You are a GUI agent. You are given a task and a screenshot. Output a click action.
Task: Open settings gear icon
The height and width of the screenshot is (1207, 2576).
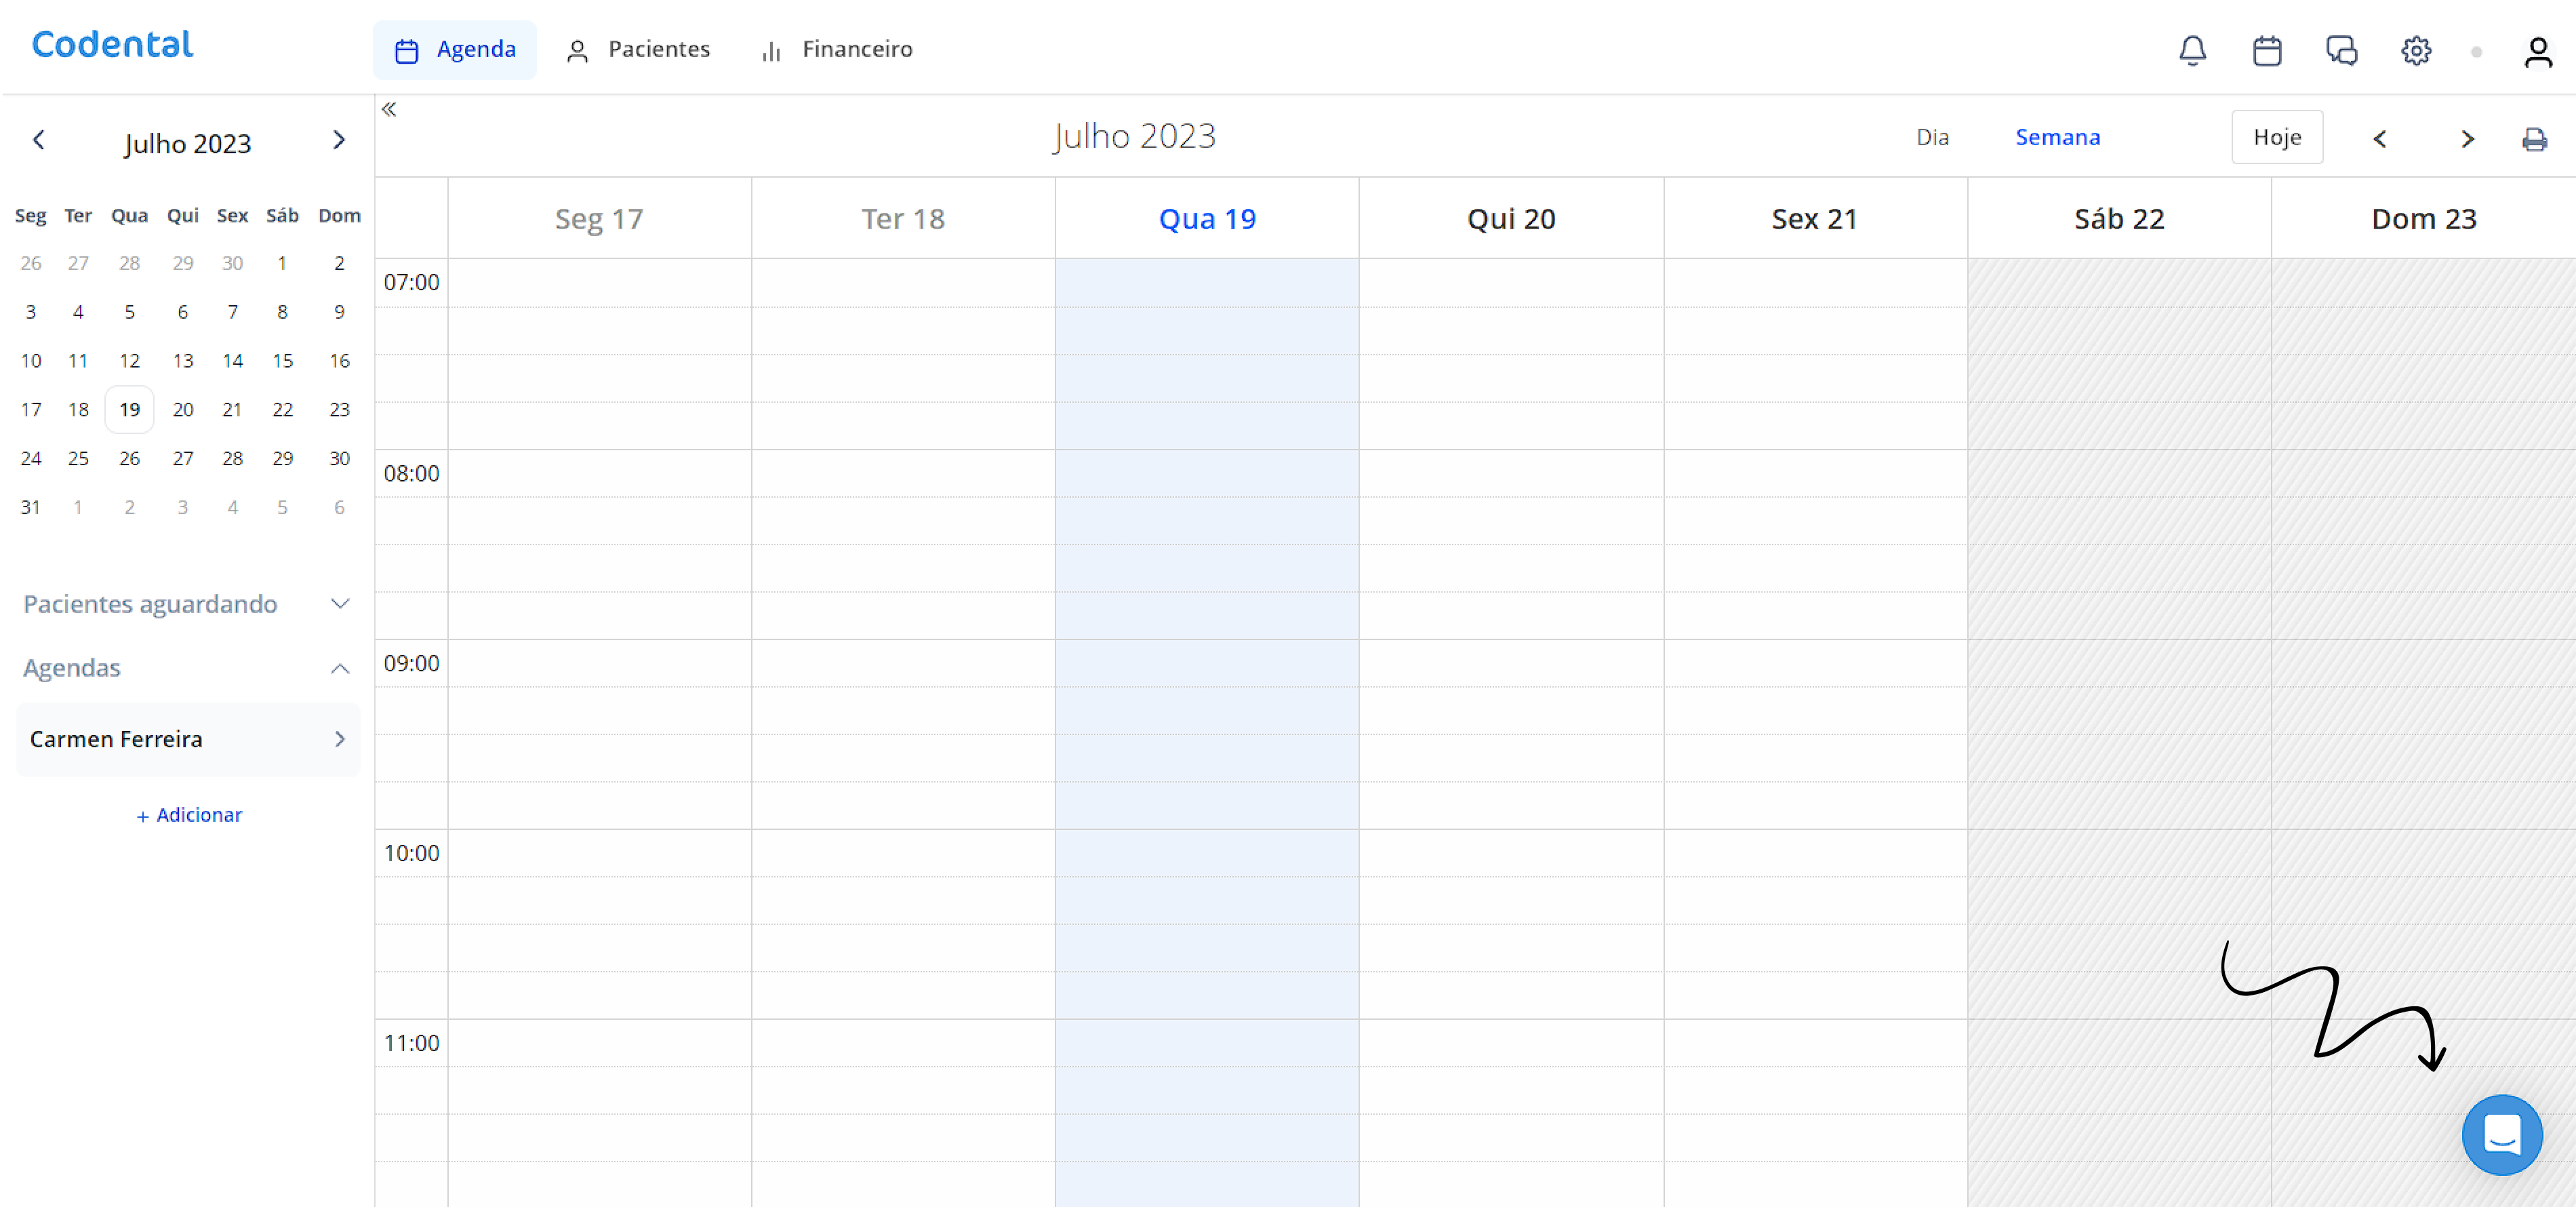pyautogui.click(x=2416, y=50)
